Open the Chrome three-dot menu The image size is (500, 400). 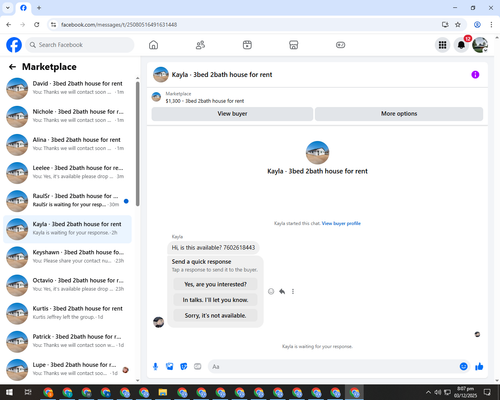click(x=491, y=25)
